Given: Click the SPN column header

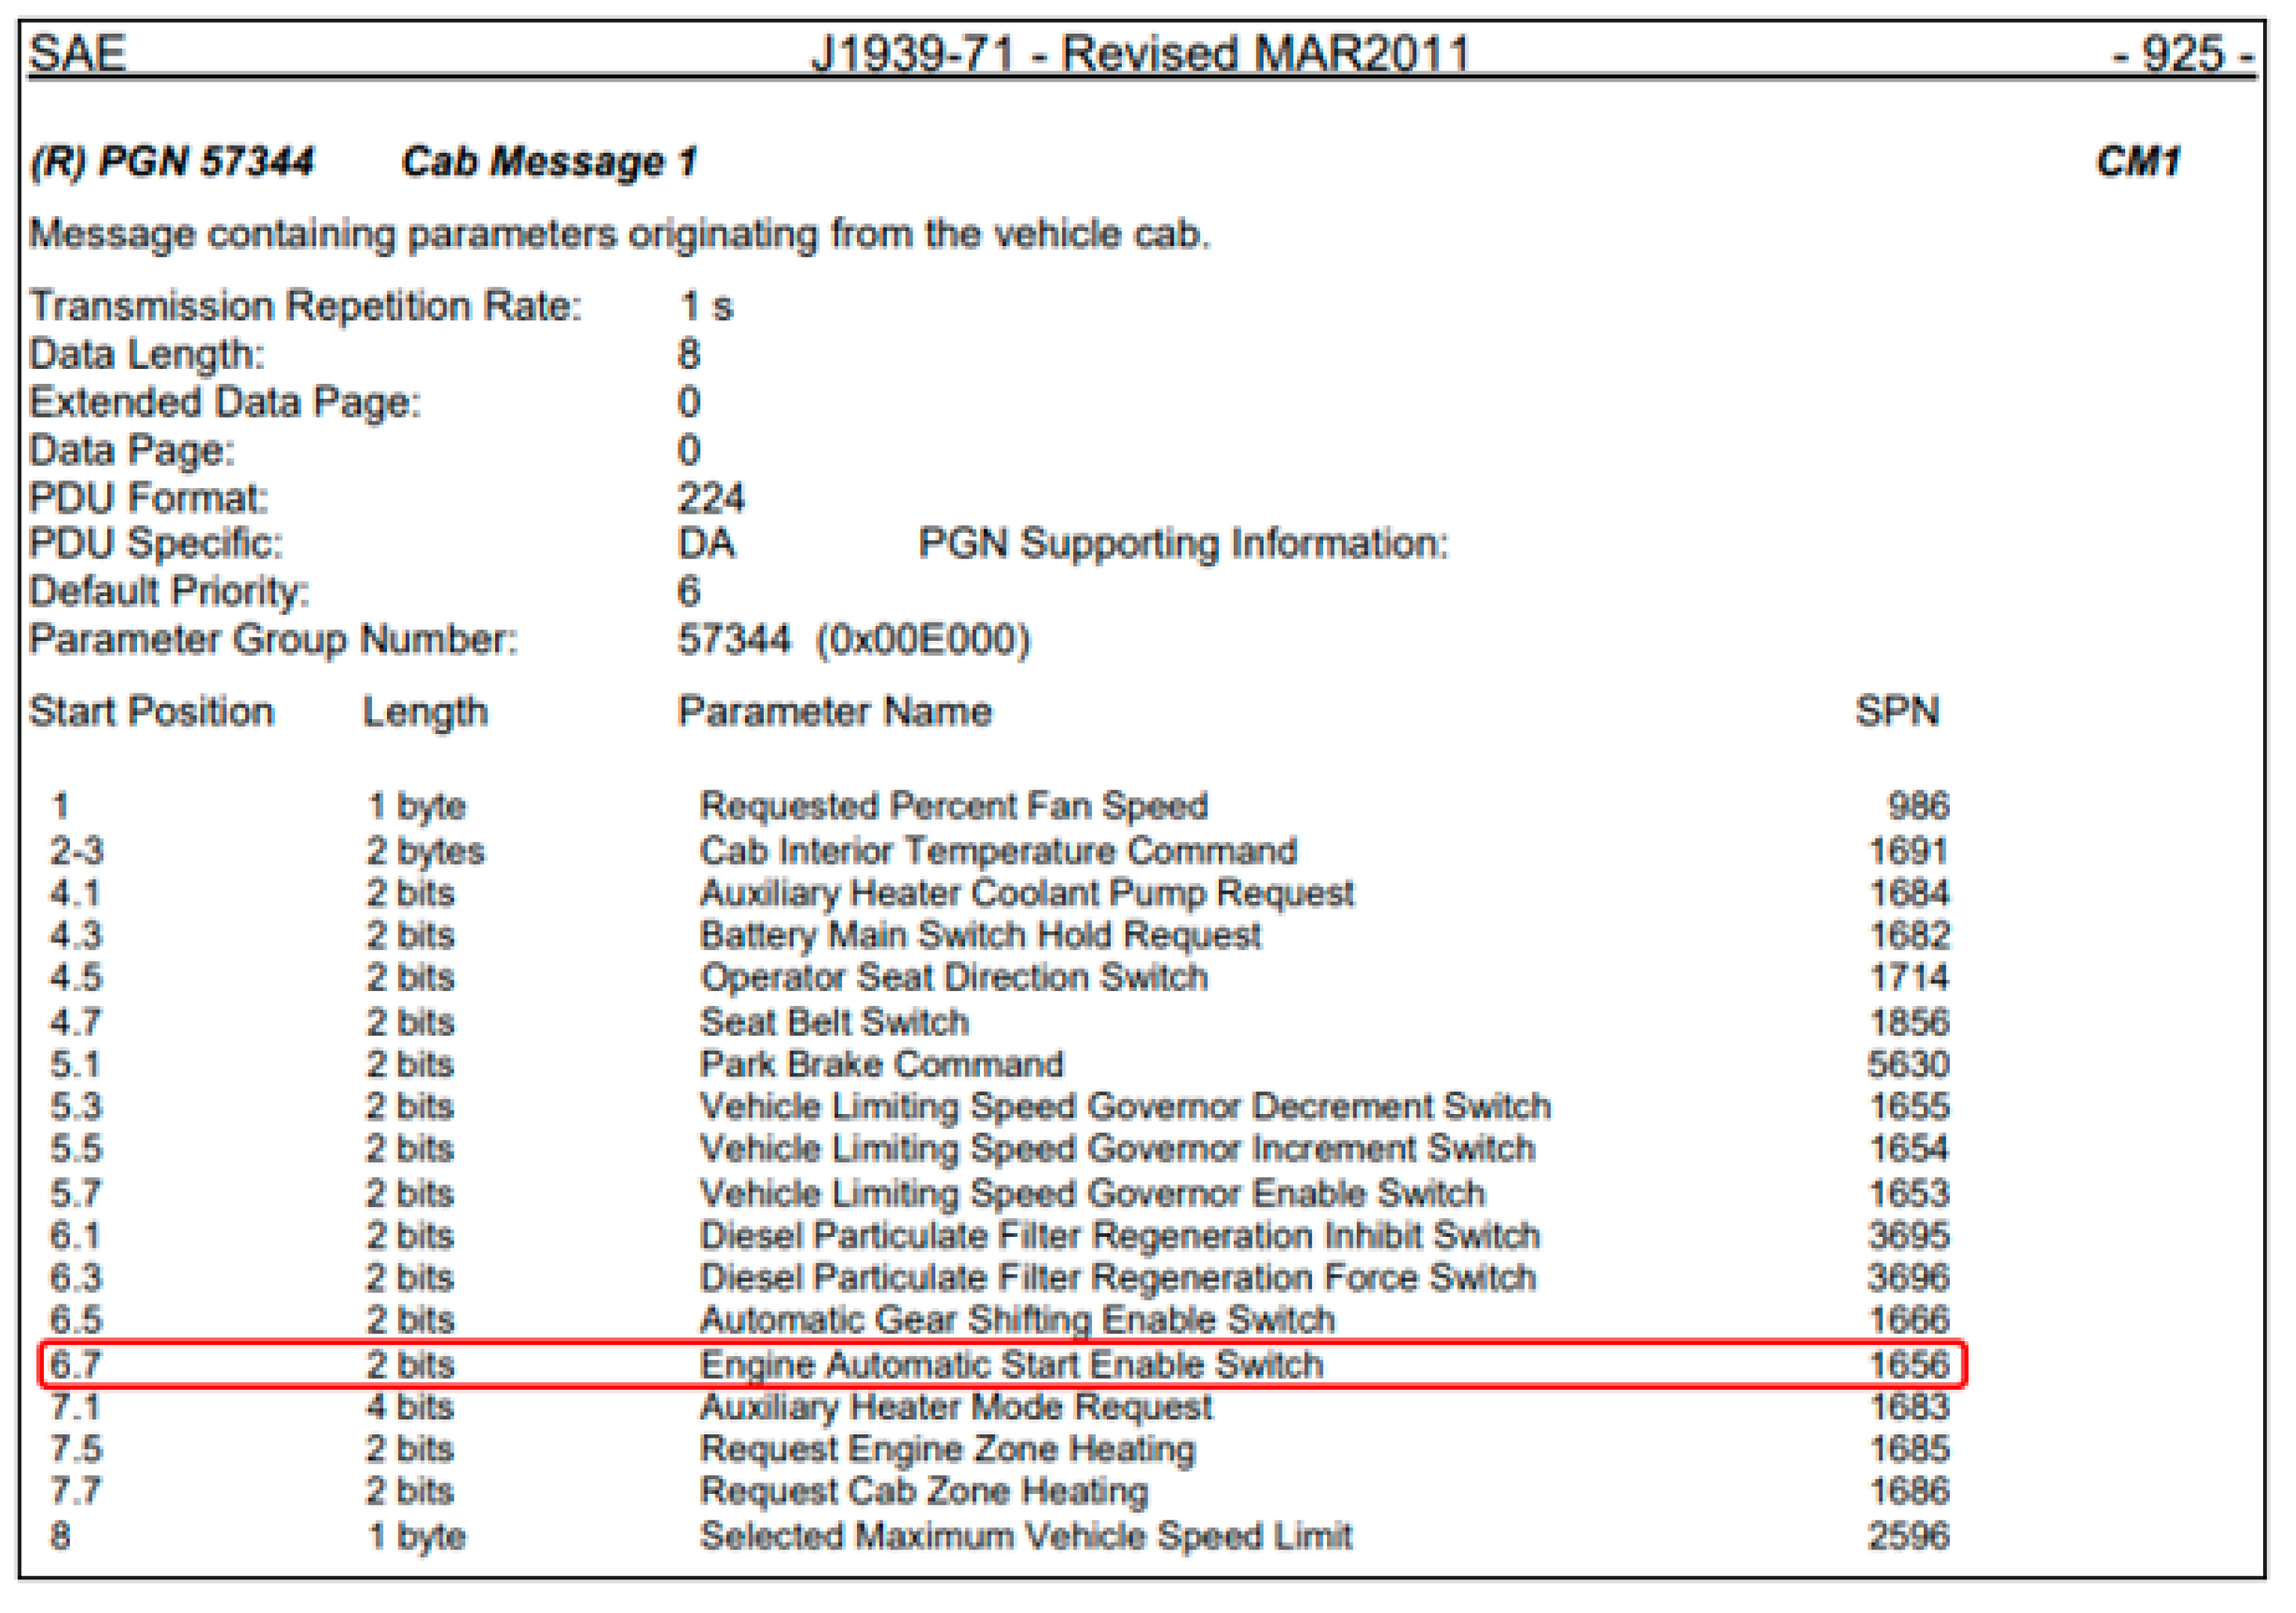Looking at the screenshot, I should pos(1896,712).
